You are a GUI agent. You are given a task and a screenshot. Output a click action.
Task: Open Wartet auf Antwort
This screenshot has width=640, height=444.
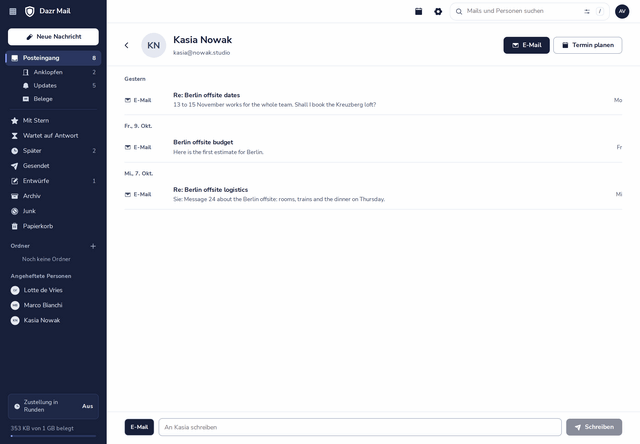[x=53, y=136]
